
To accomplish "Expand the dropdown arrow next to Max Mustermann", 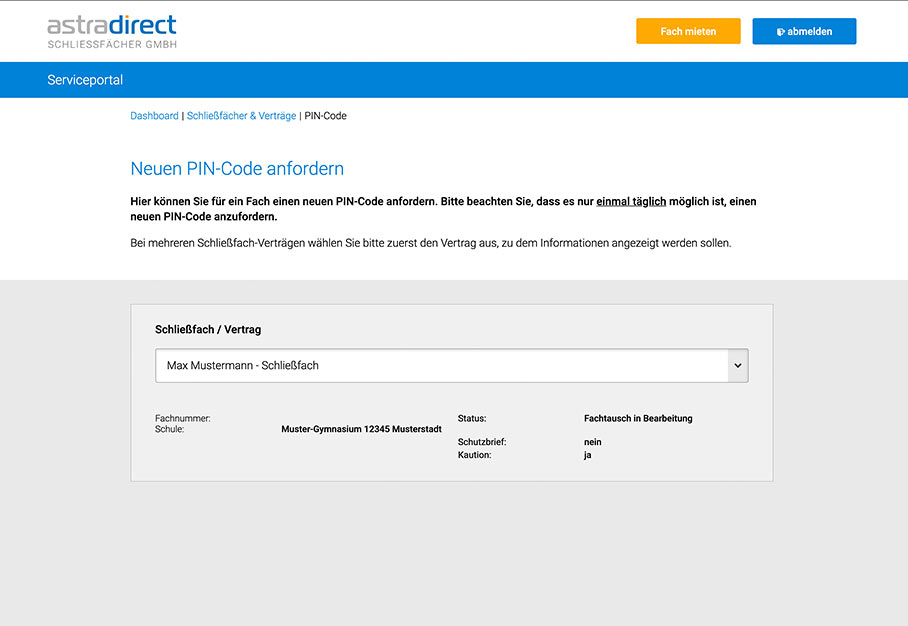I will point(736,365).
